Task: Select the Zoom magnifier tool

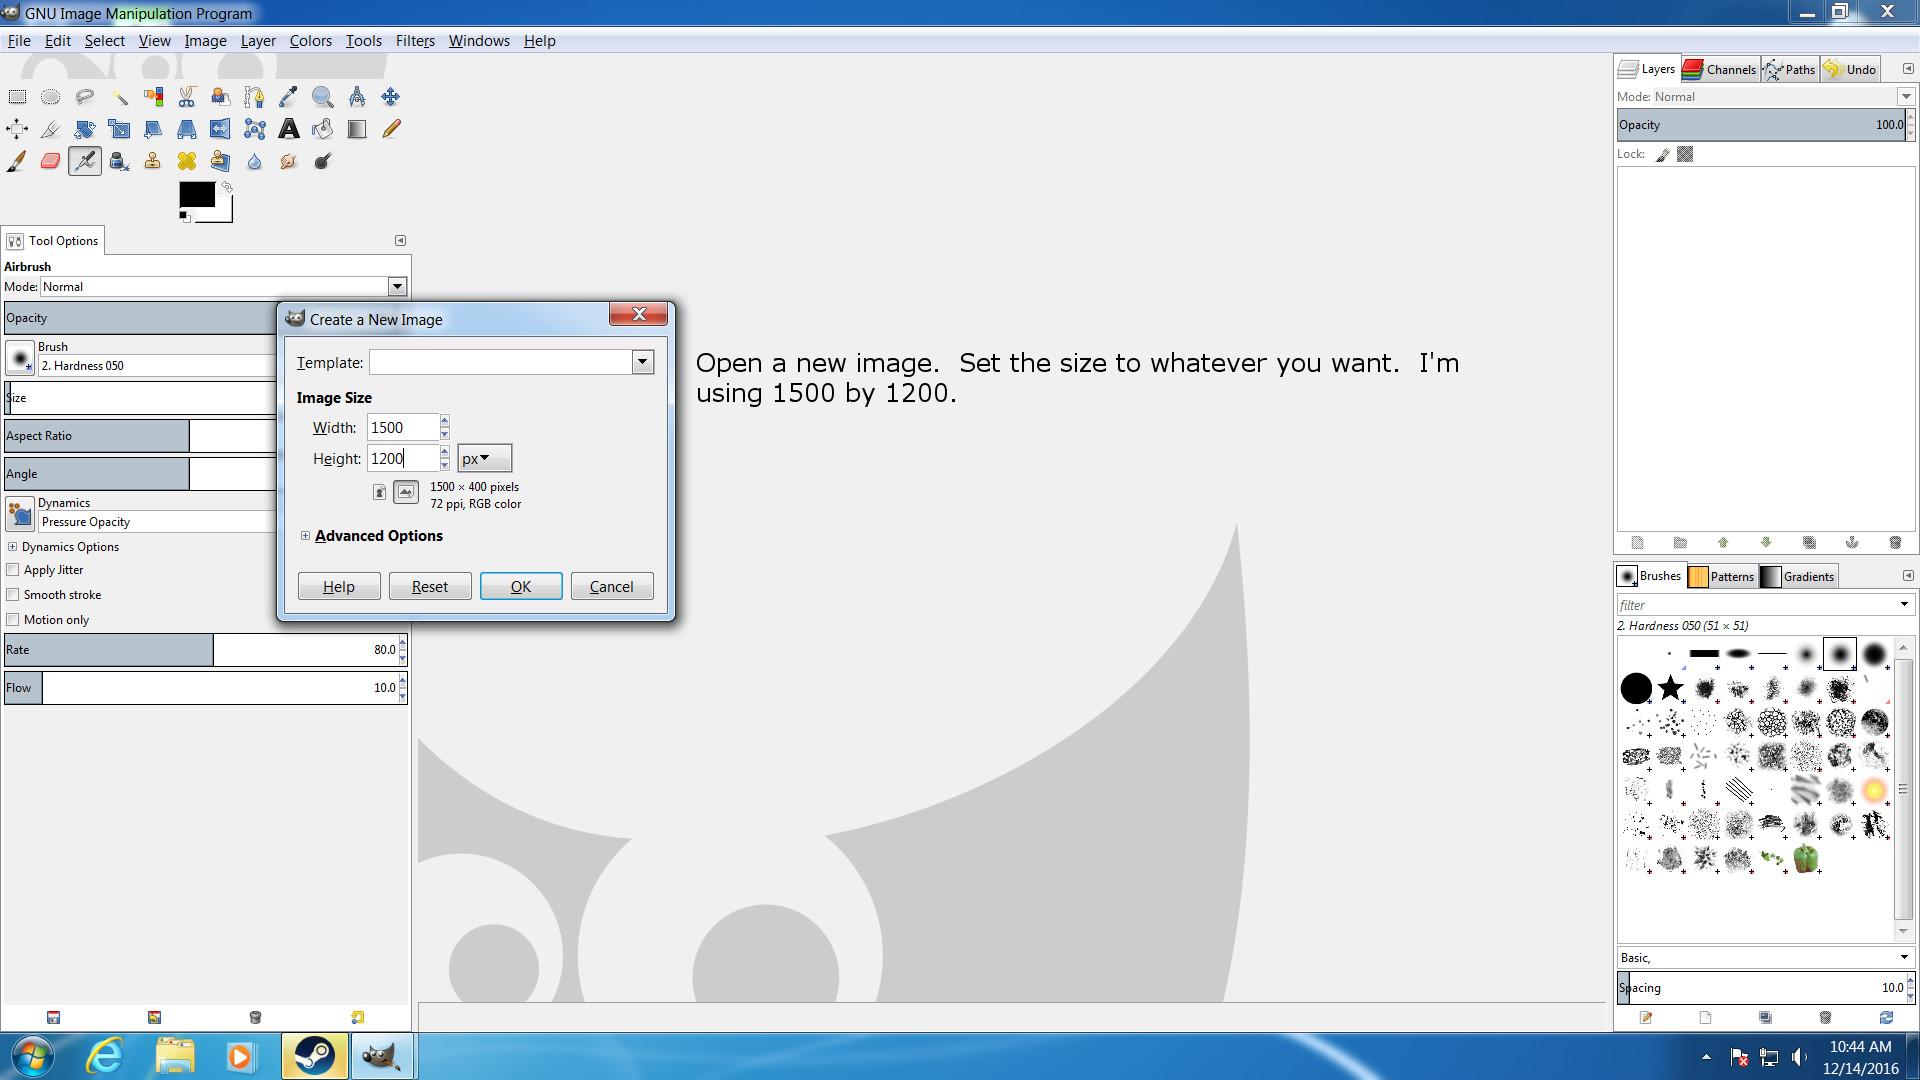Action: coord(323,97)
